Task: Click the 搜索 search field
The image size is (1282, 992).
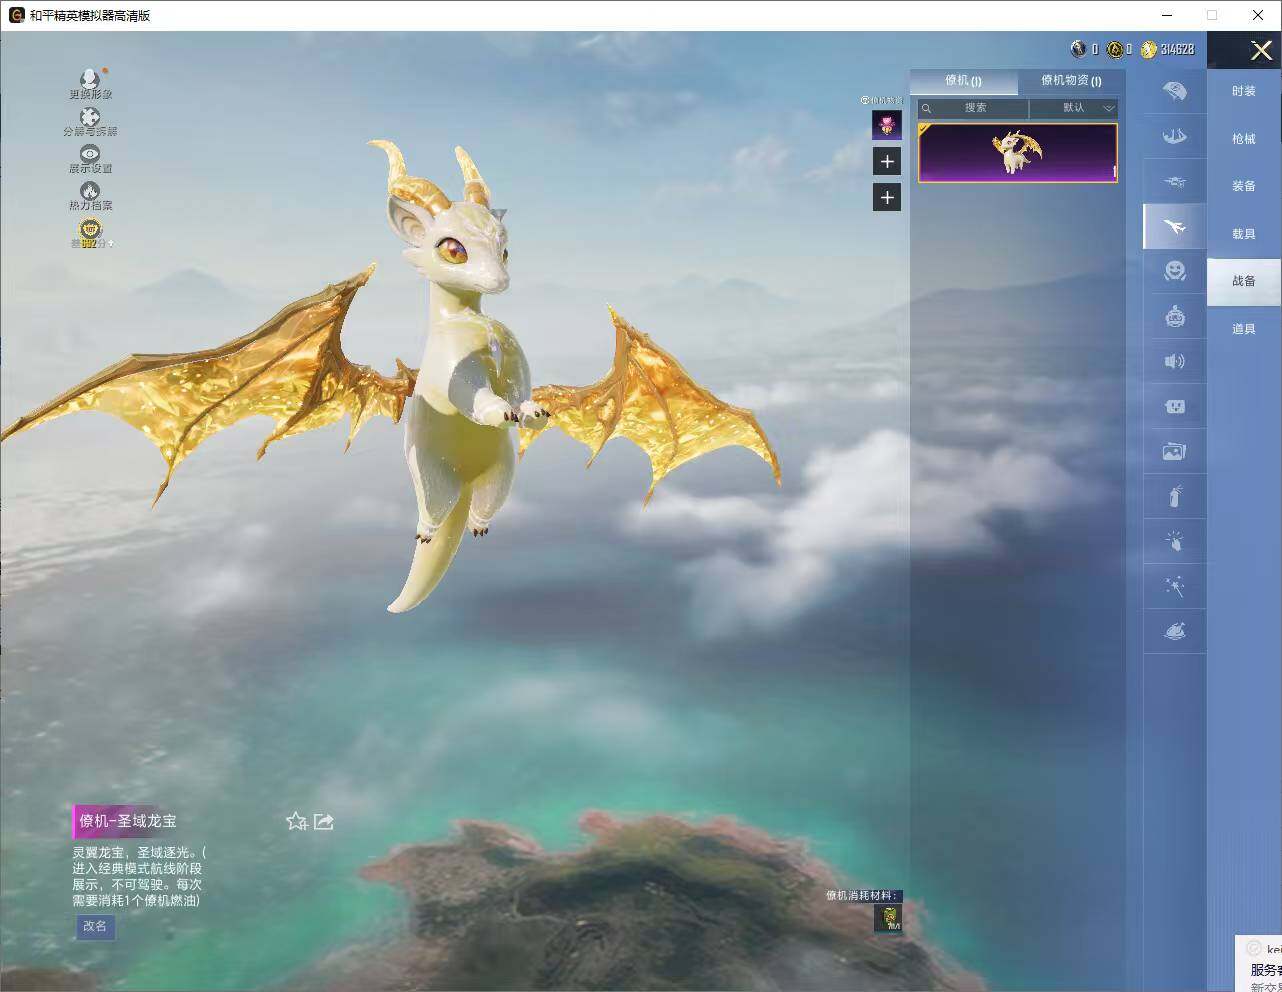Action: point(974,108)
